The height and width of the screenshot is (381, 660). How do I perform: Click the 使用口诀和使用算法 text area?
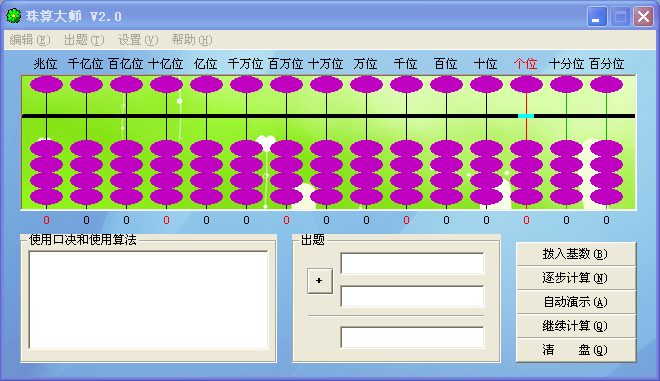tap(148, 300)
